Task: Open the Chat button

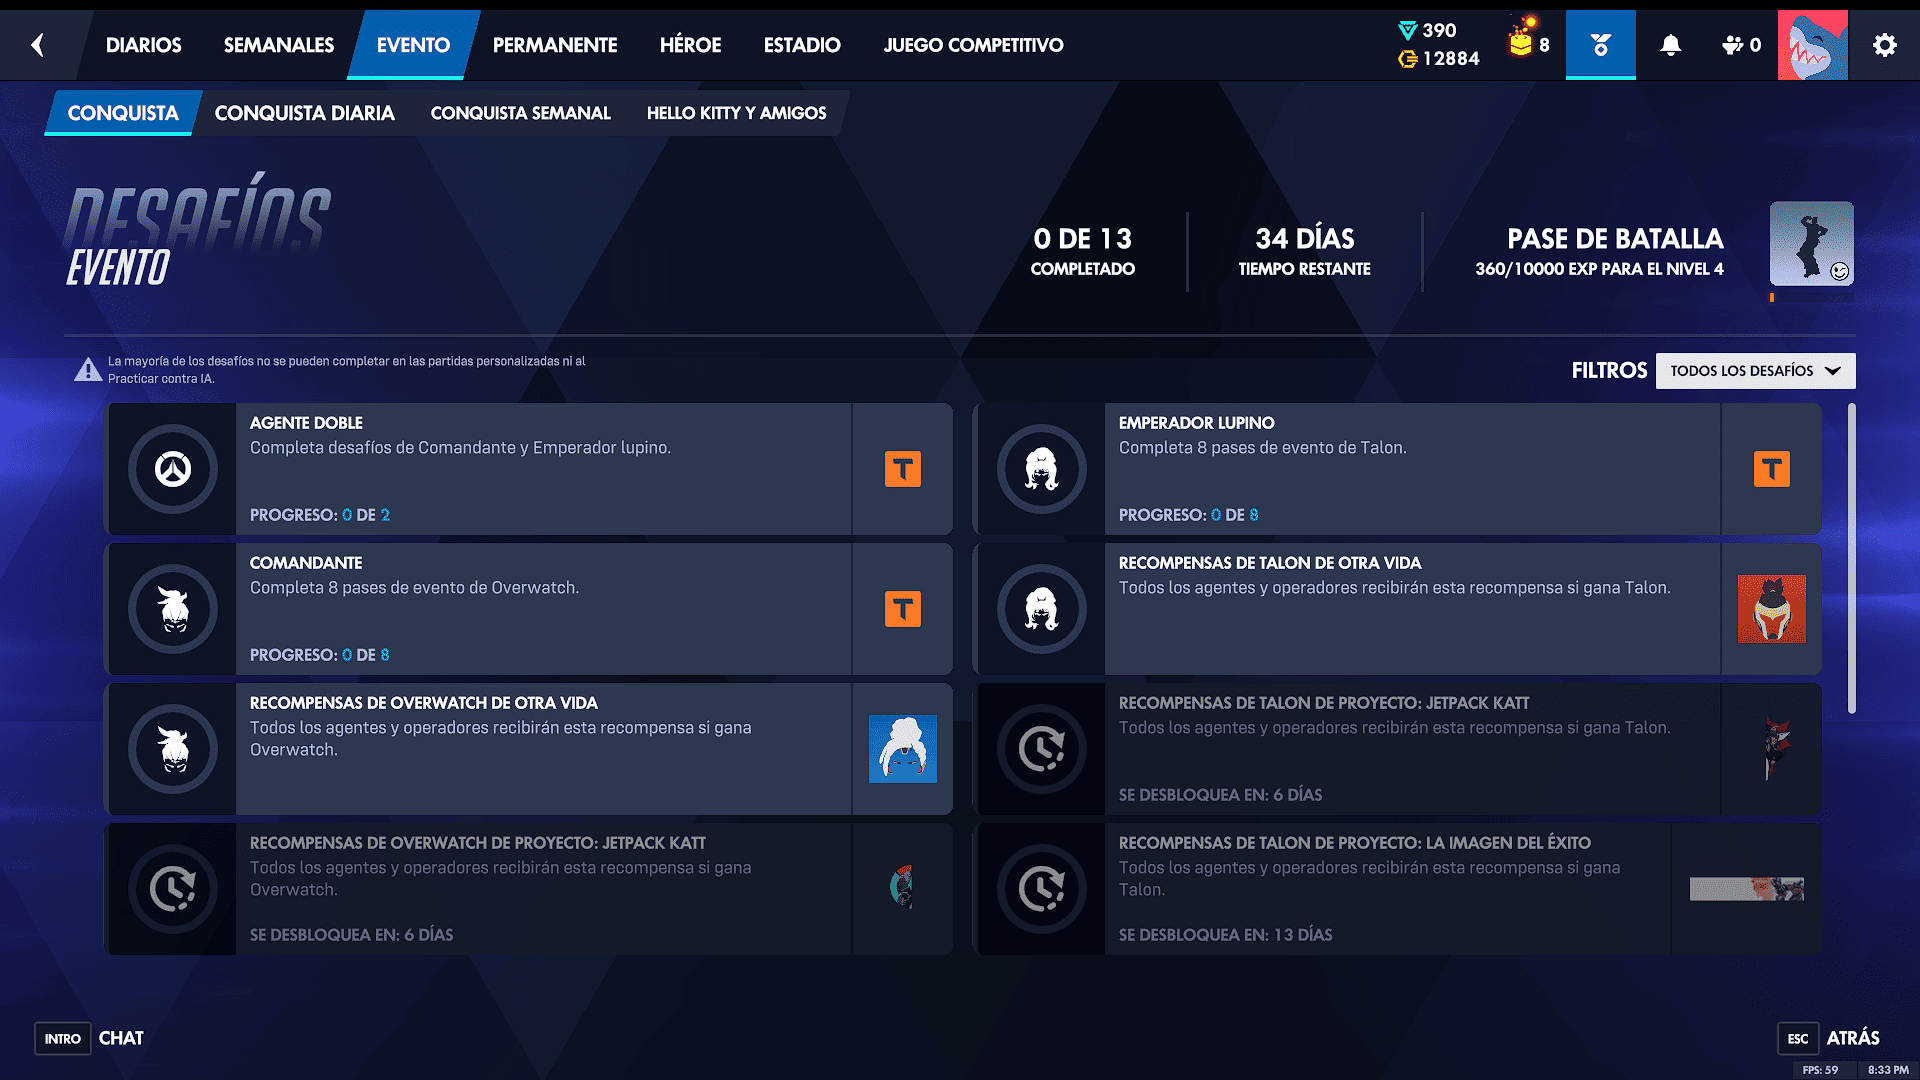Action: [120, 1038]
